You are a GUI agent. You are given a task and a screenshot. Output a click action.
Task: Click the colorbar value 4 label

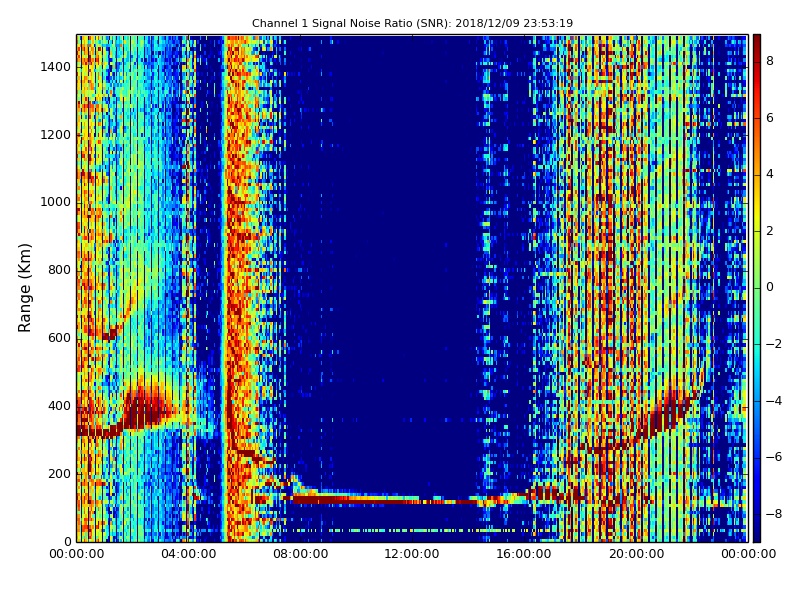[770, 174]
